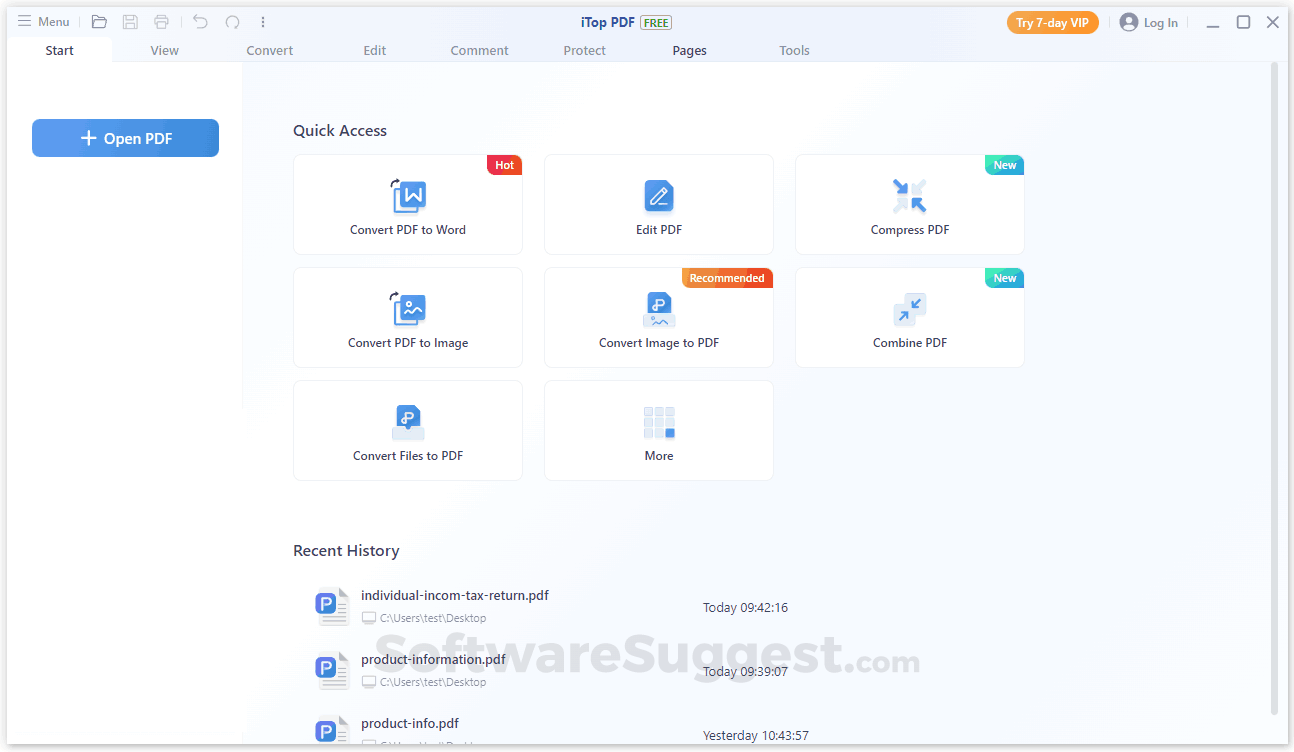
Task: Open product-information.pdf from recent history
Action: tap(433, 659)
